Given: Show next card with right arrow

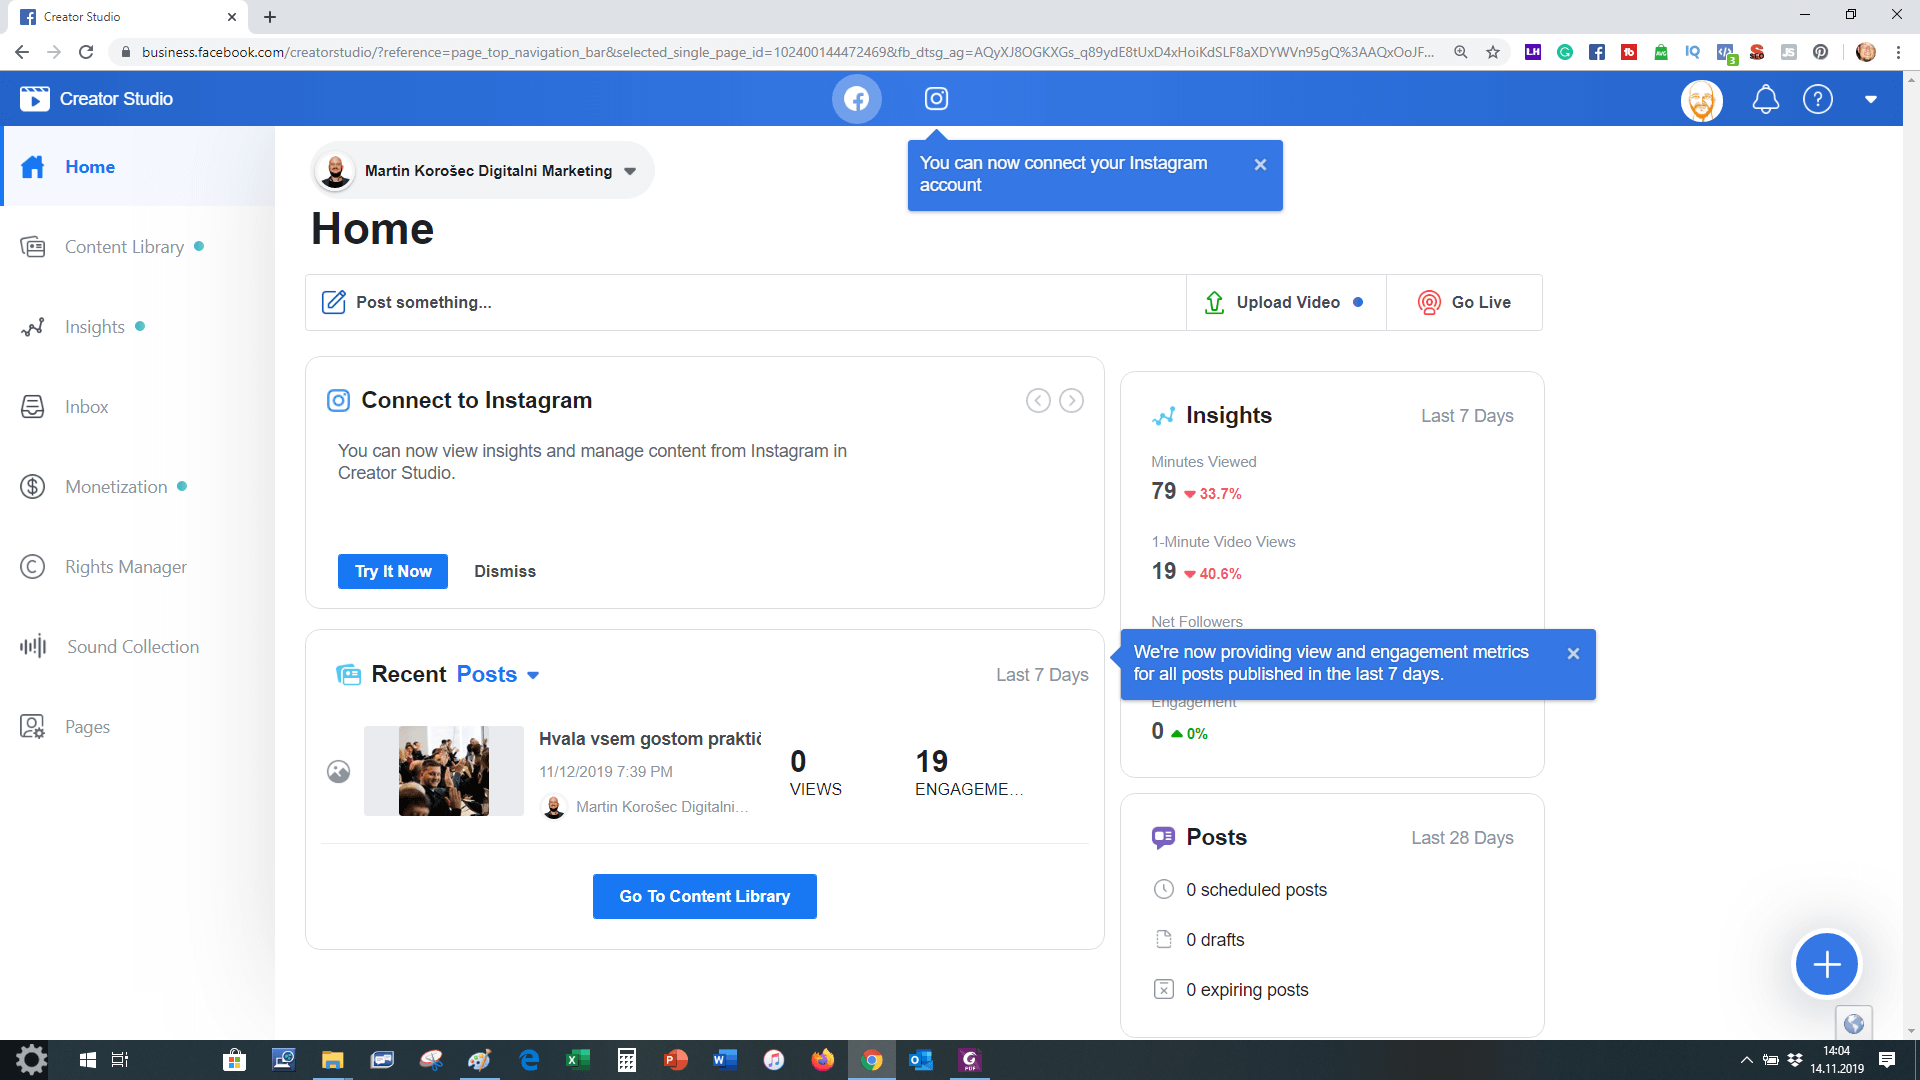Looking at the screenshot, I should (1071, 401).
